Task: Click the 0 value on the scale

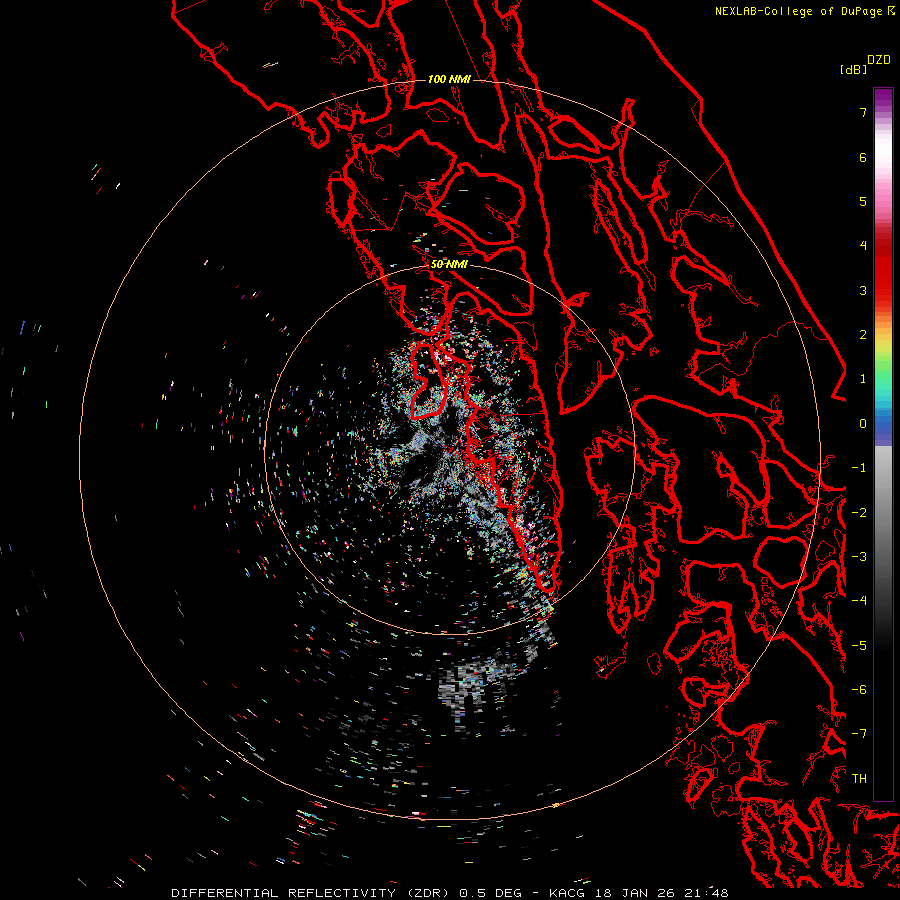Action: click(863, 424)
